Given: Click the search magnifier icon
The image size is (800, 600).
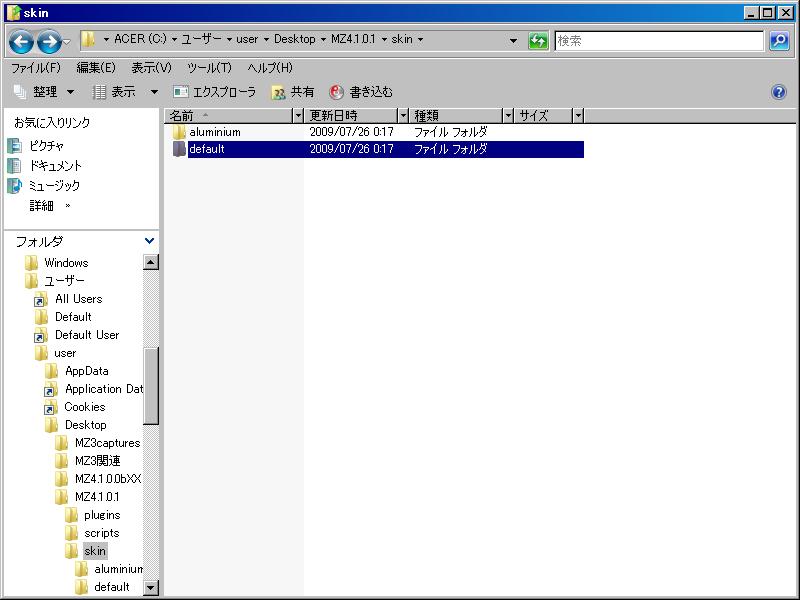Looking at the screenshot, I should pyautogui.click(x=779, y=41).
